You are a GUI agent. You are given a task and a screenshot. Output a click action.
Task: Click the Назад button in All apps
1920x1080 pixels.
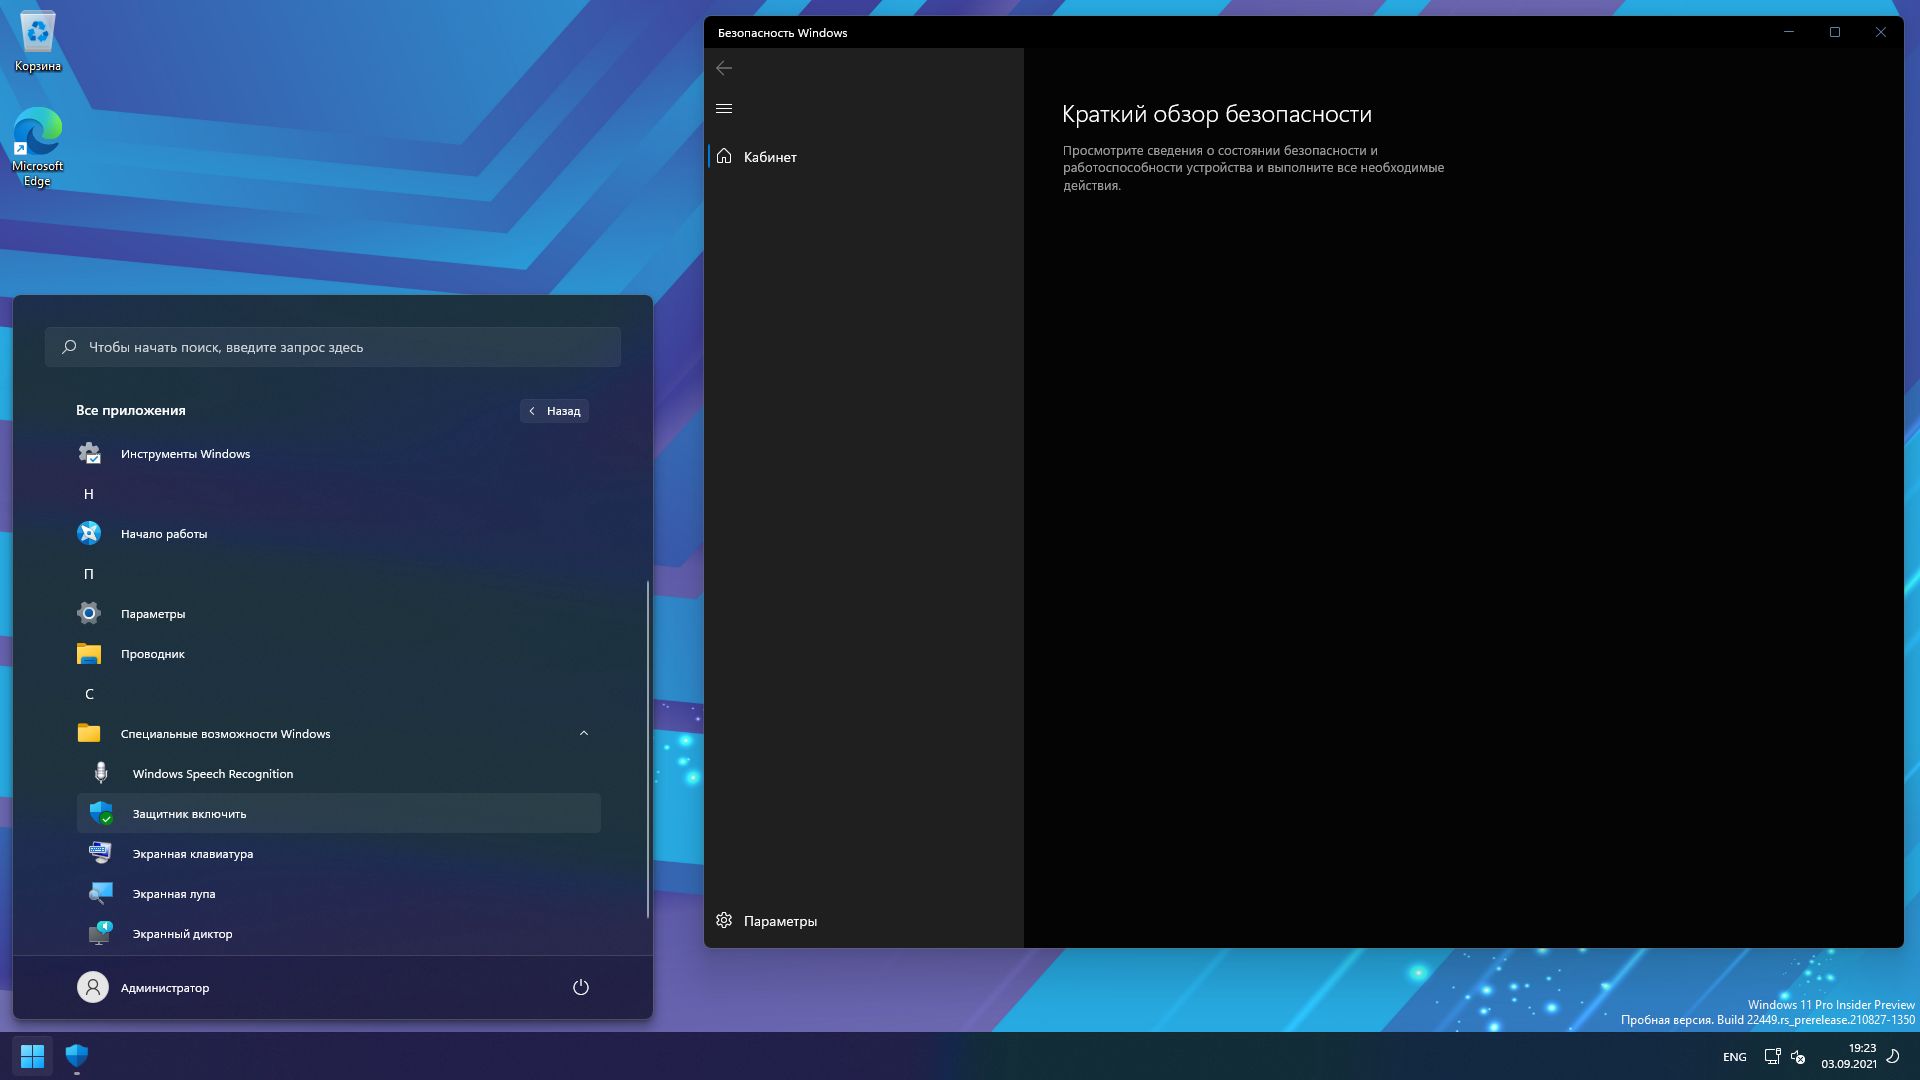coord(554,410)
